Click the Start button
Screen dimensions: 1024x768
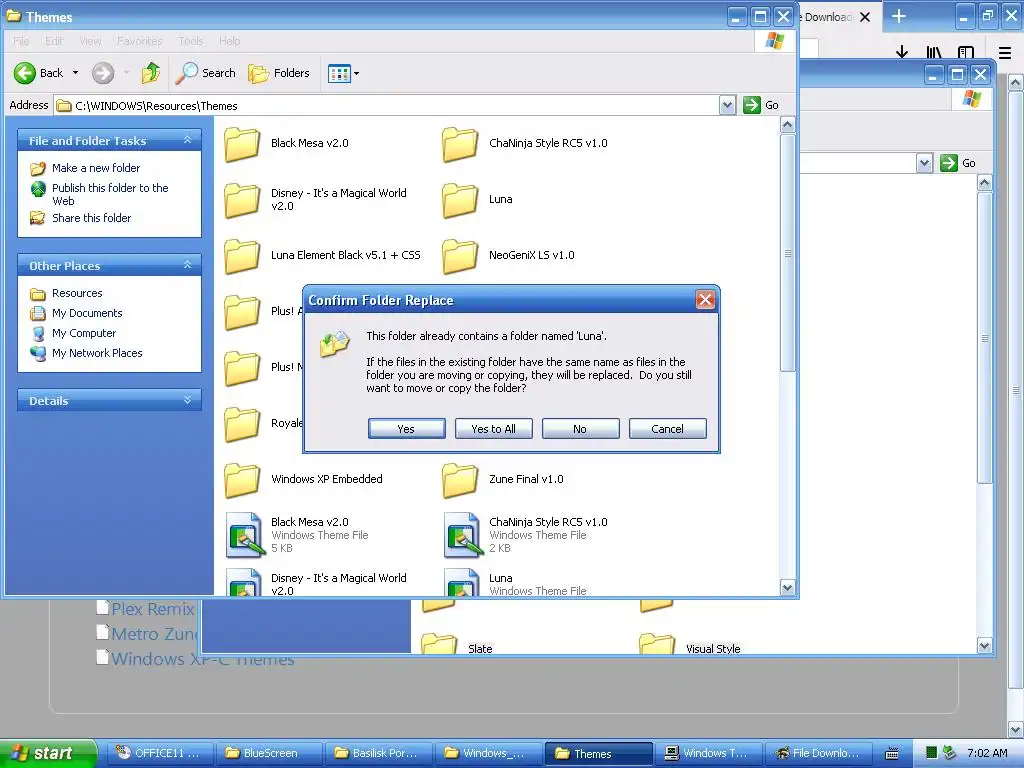point(48,753)
